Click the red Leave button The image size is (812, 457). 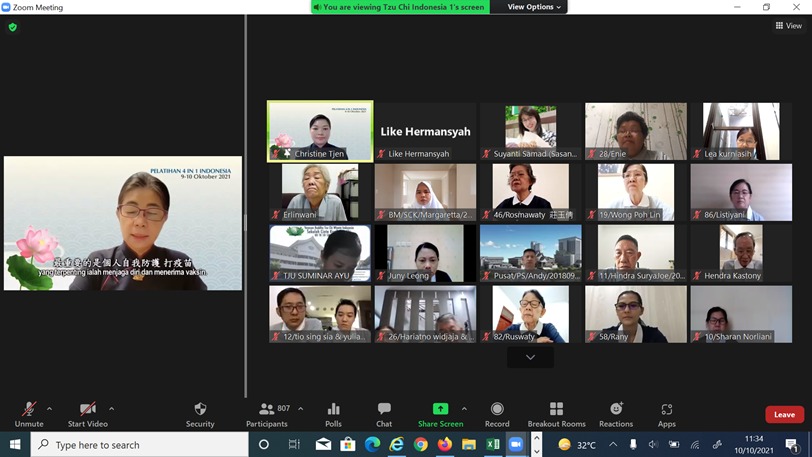coord(784,415)
